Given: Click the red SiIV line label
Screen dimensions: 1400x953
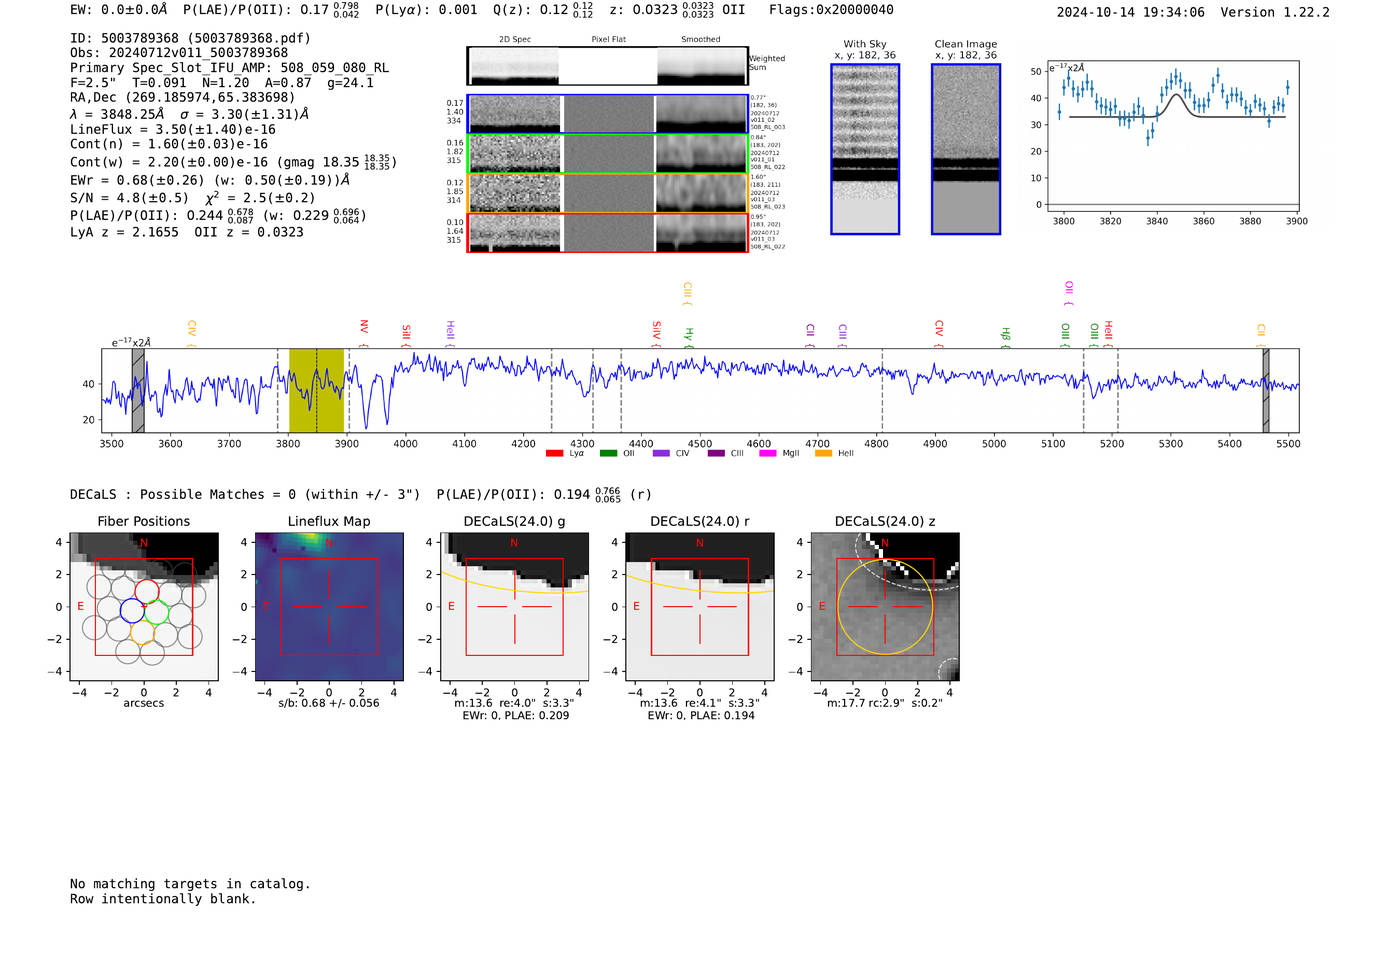Looking at the screenshot, I should click(657, 333).
